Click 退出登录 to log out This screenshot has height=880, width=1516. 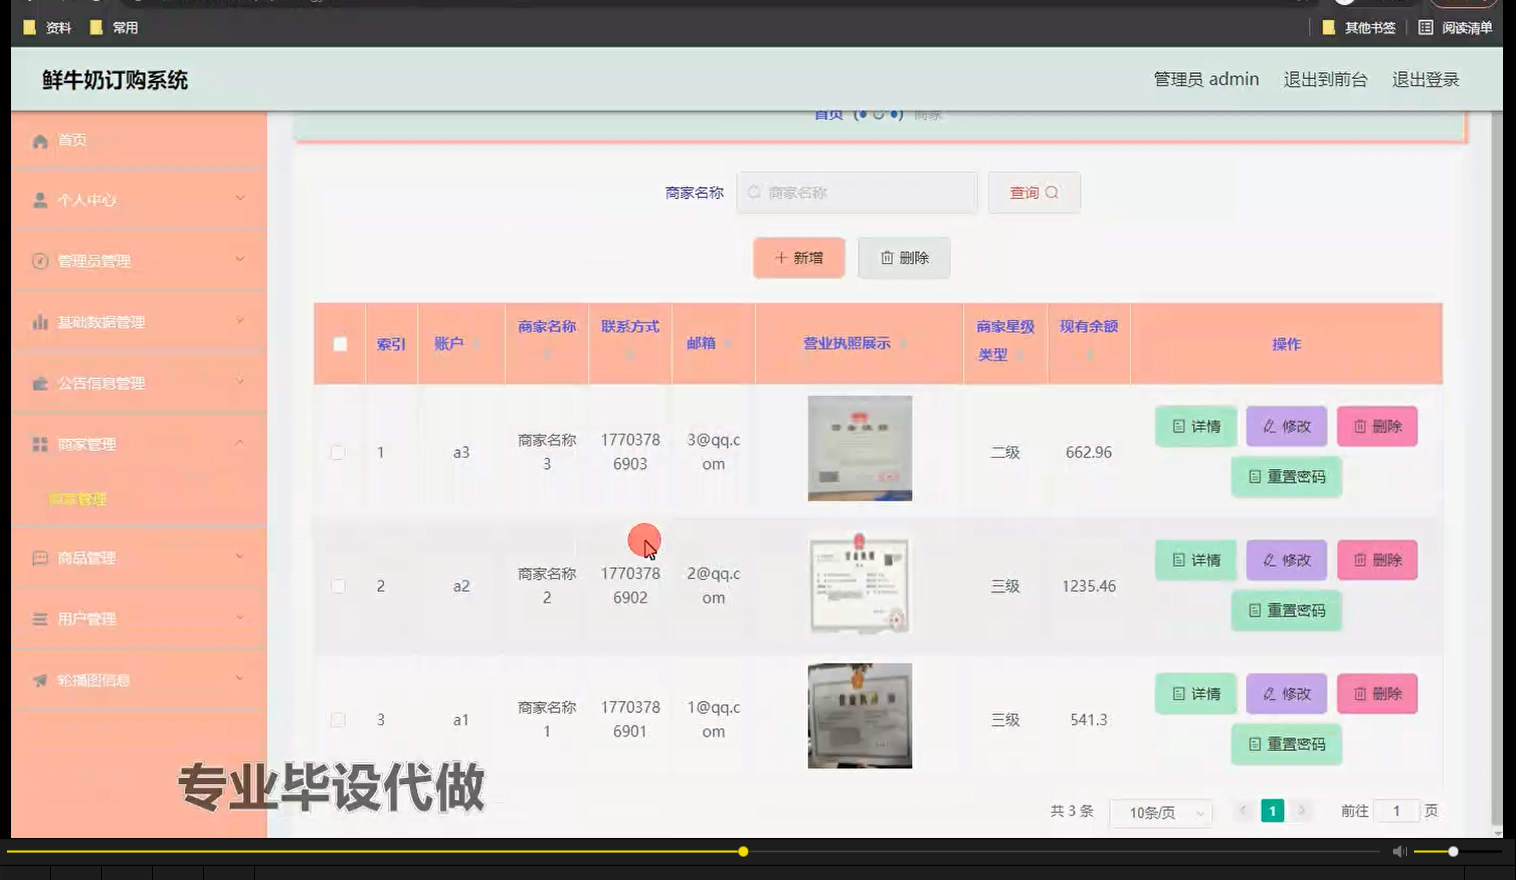(1425, 78)
